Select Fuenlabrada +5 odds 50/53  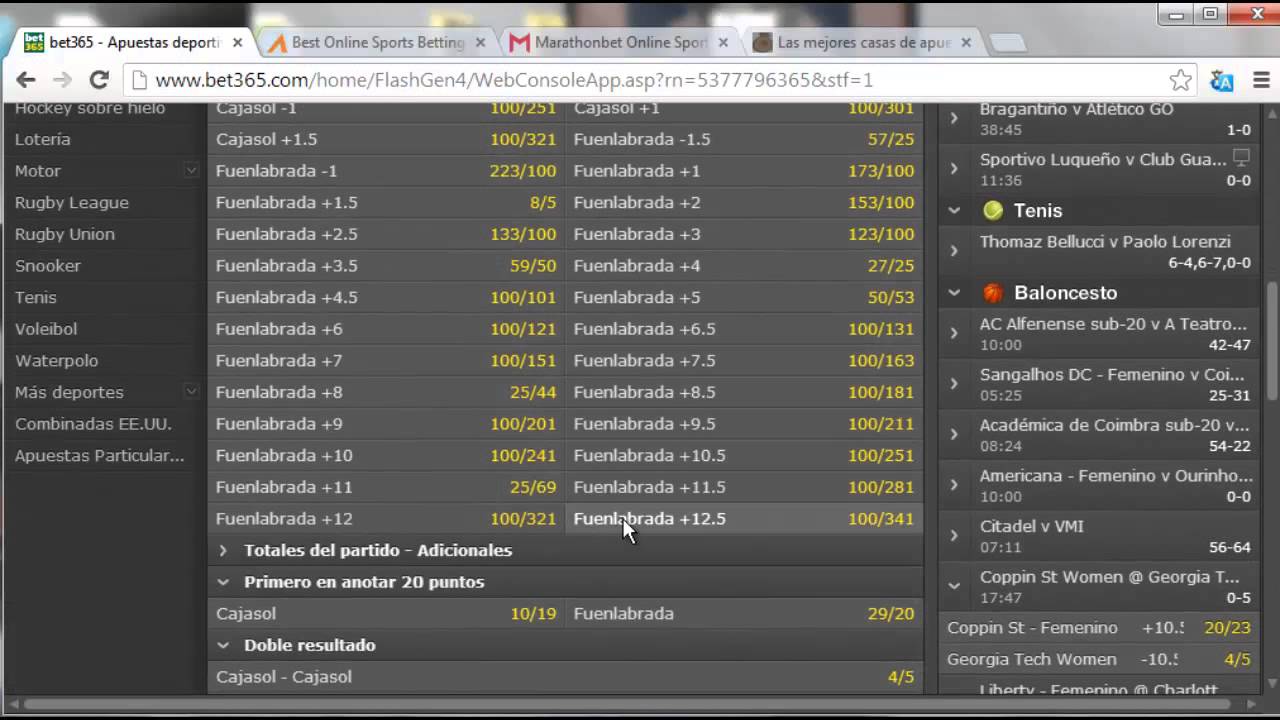744,297
